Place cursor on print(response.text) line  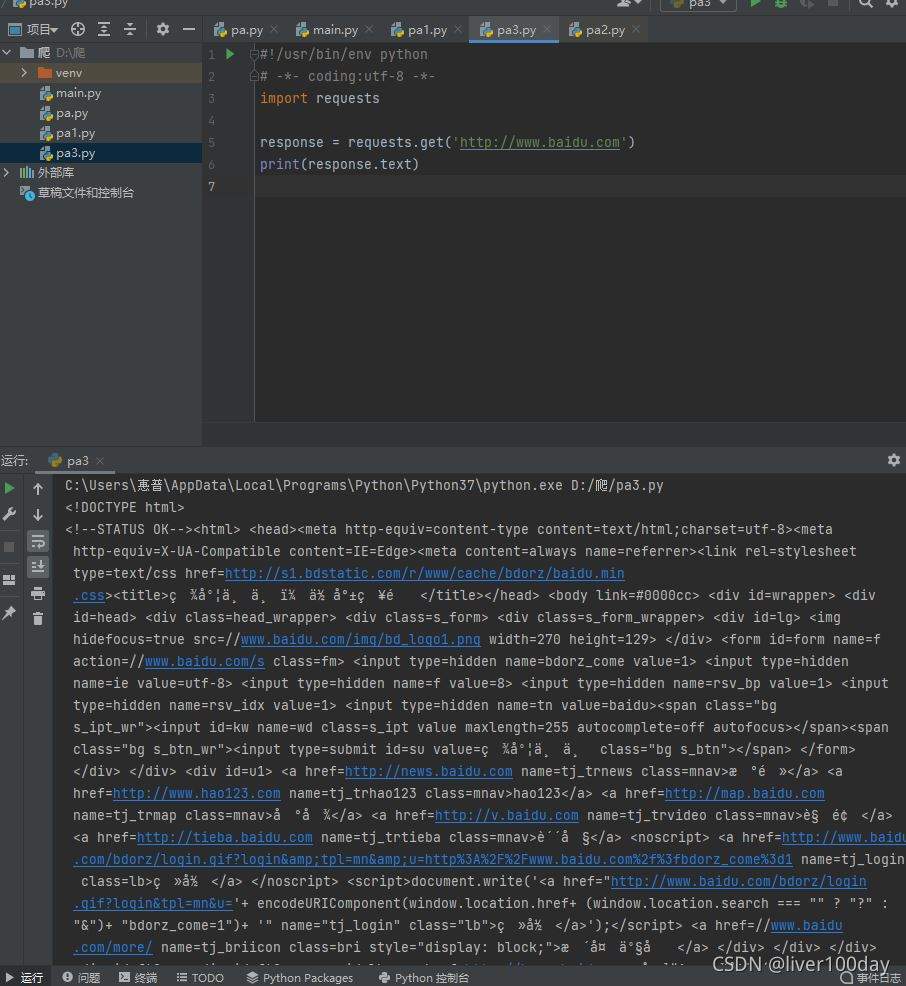[x=340, y=165]
